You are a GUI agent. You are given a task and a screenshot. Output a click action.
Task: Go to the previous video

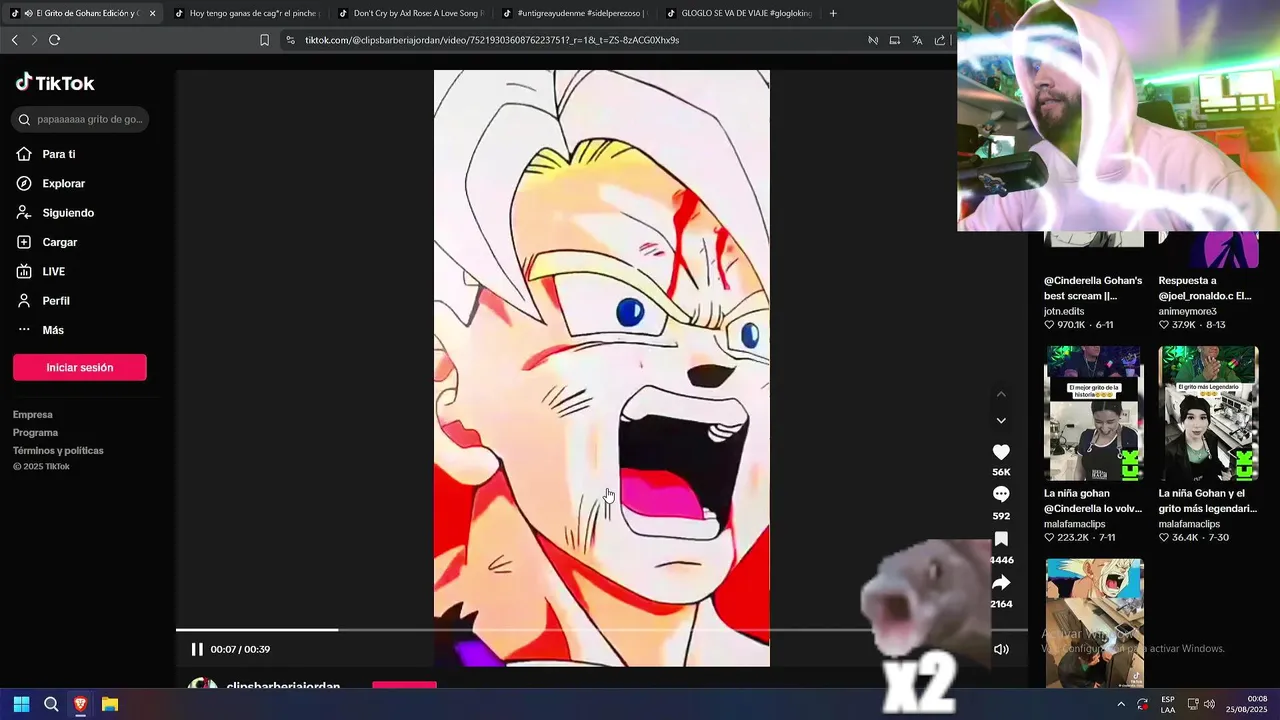[1001, 394]
